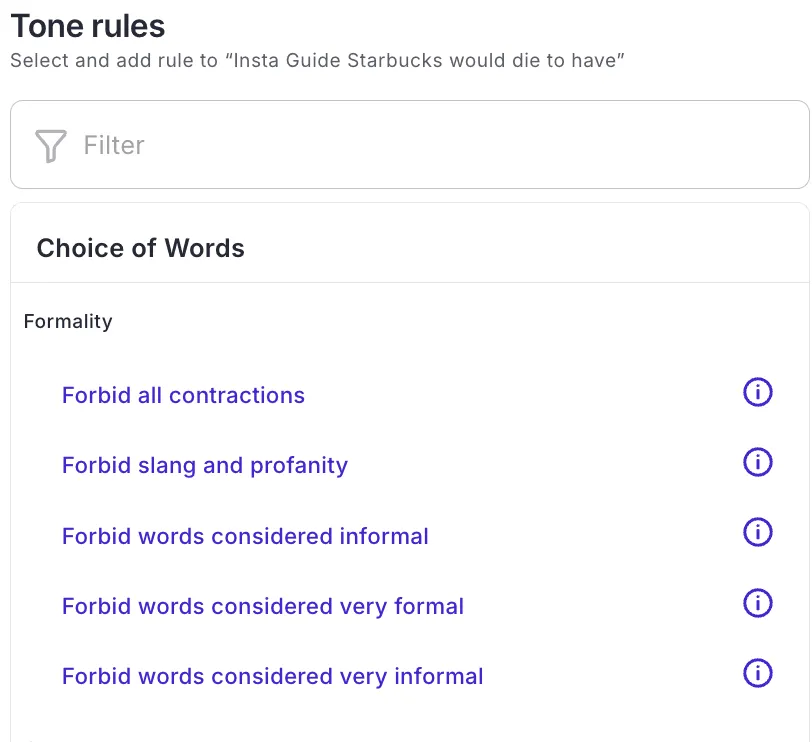Show details icon for very formal words rule
The height and width of the screenshot is (742, 812).
pyautogui.click(x=758, y=603)
